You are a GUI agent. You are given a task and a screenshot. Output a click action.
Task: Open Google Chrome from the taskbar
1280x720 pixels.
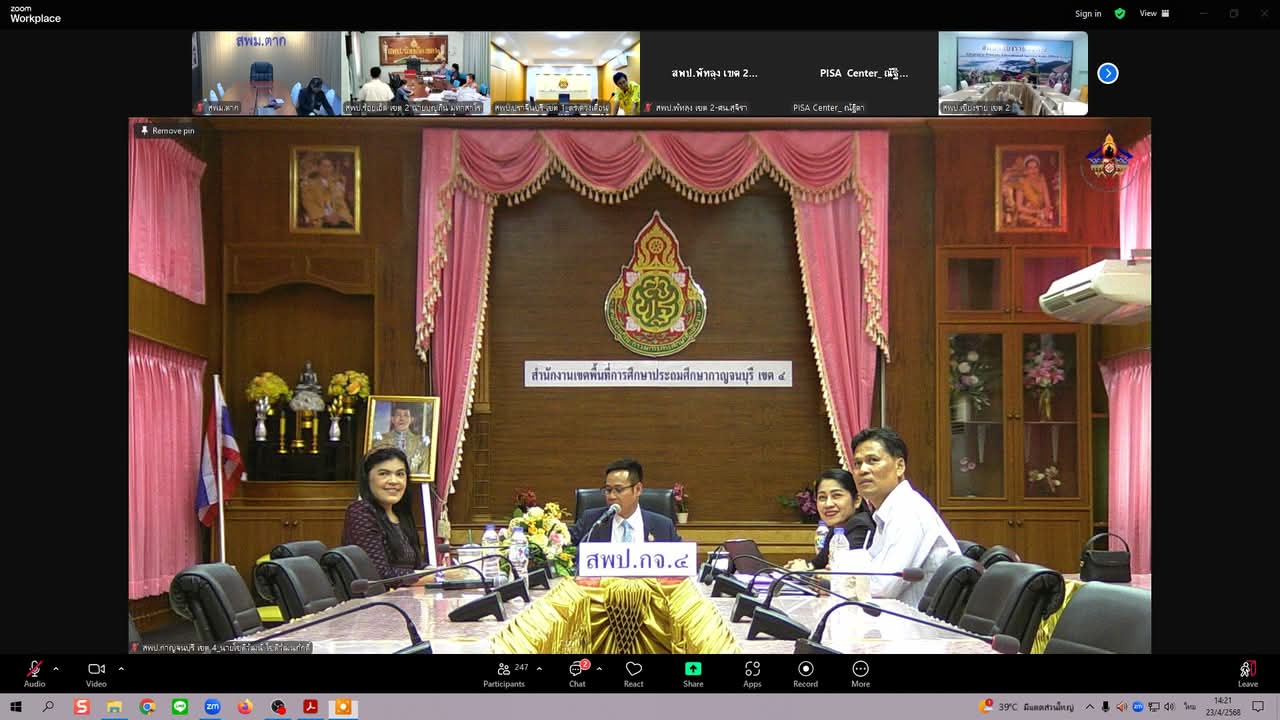[147, 707]
